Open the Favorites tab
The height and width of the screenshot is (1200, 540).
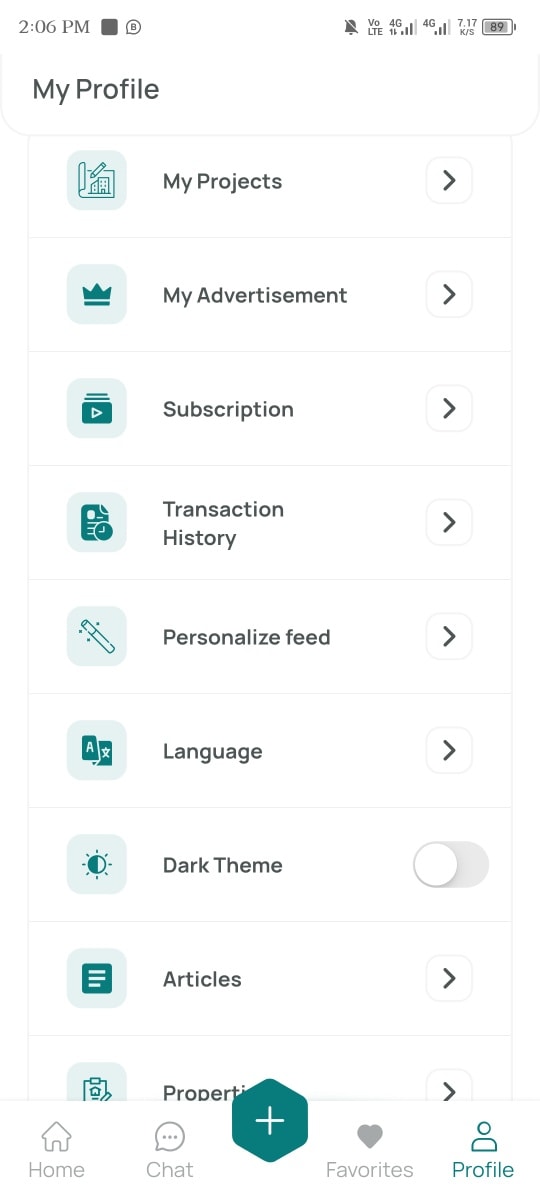370,1151
